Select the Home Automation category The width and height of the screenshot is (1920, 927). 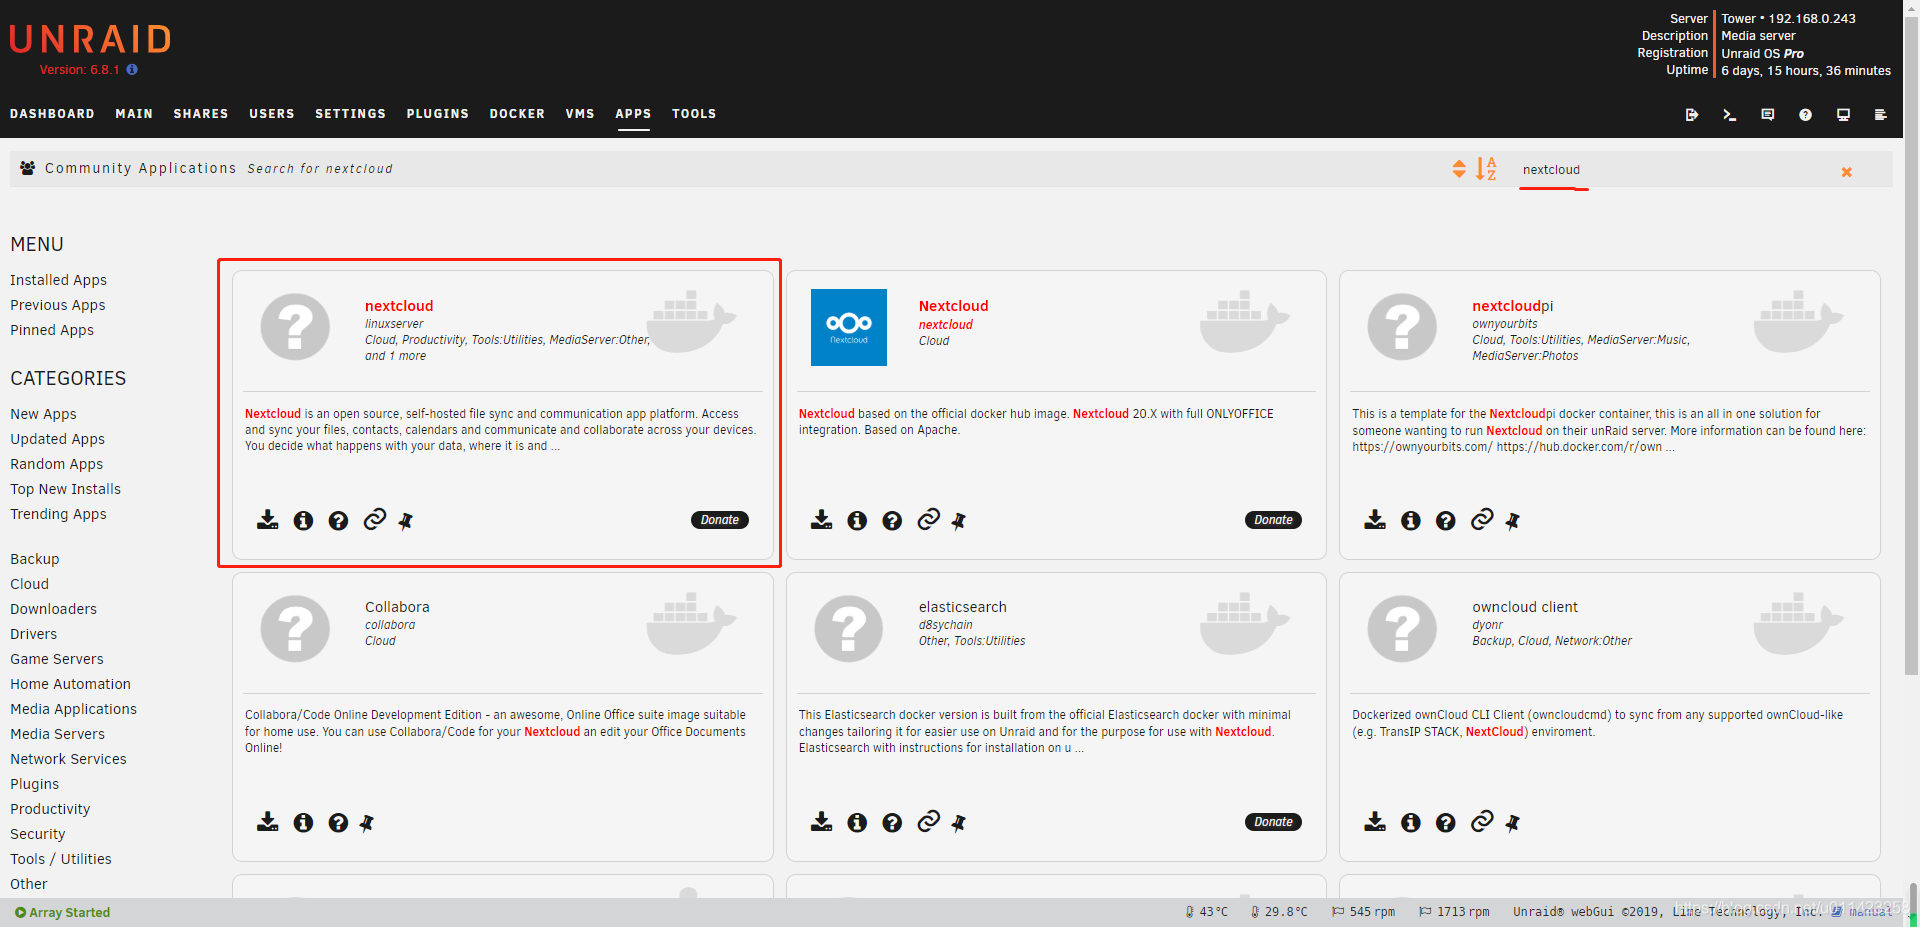point(70,684)
